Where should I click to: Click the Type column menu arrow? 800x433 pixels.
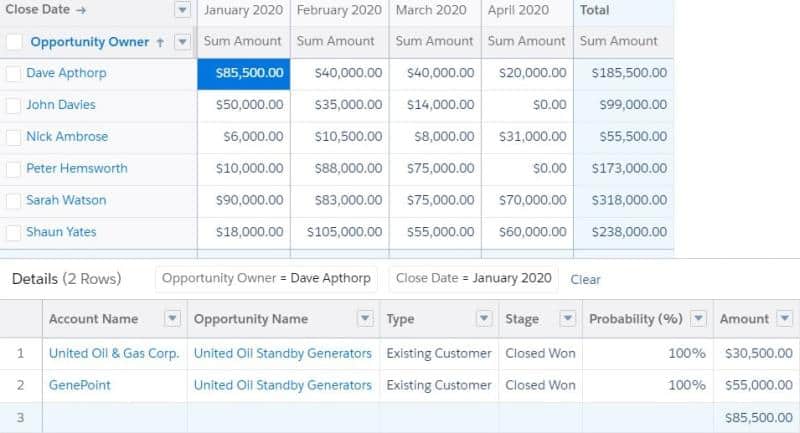(x=484, y=319)
